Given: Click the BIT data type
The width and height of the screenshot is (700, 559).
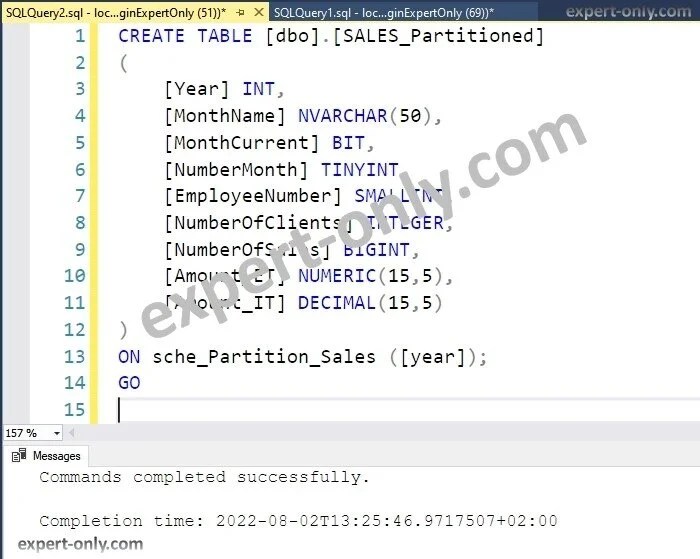Looking at the screenshot, I should point(348,143).
